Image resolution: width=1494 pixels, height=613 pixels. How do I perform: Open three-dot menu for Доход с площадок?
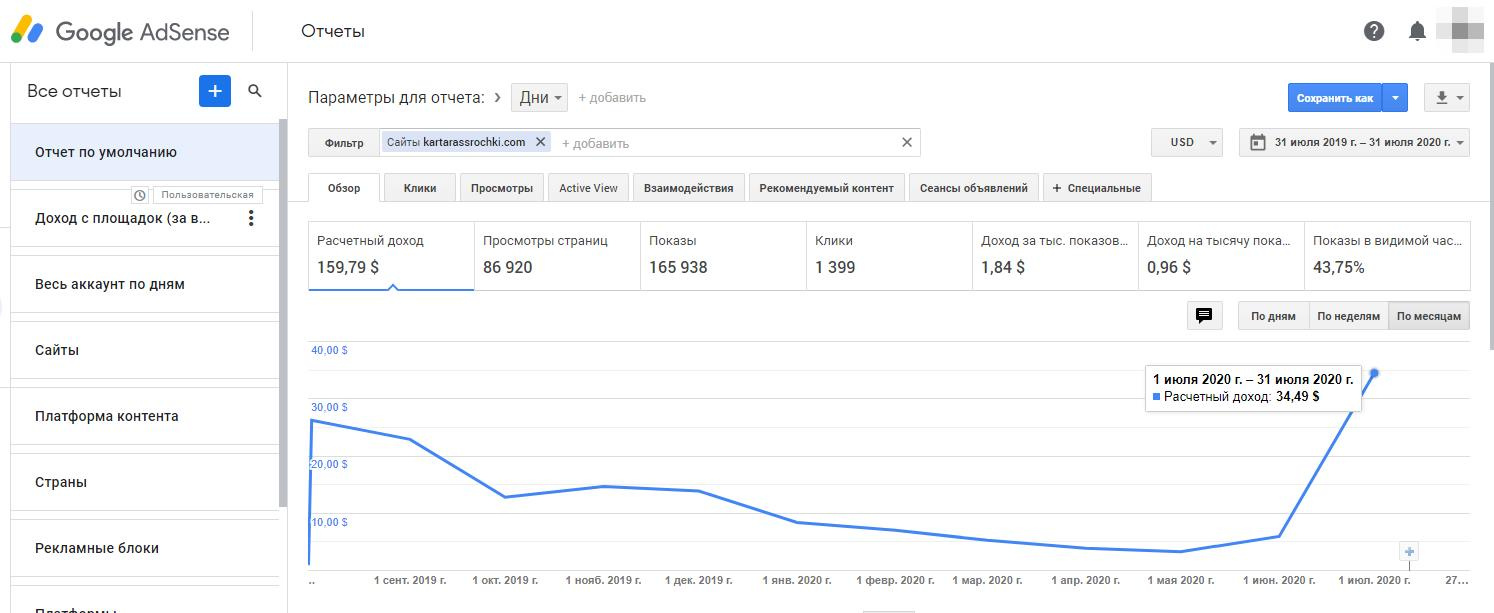click(251, 218)
